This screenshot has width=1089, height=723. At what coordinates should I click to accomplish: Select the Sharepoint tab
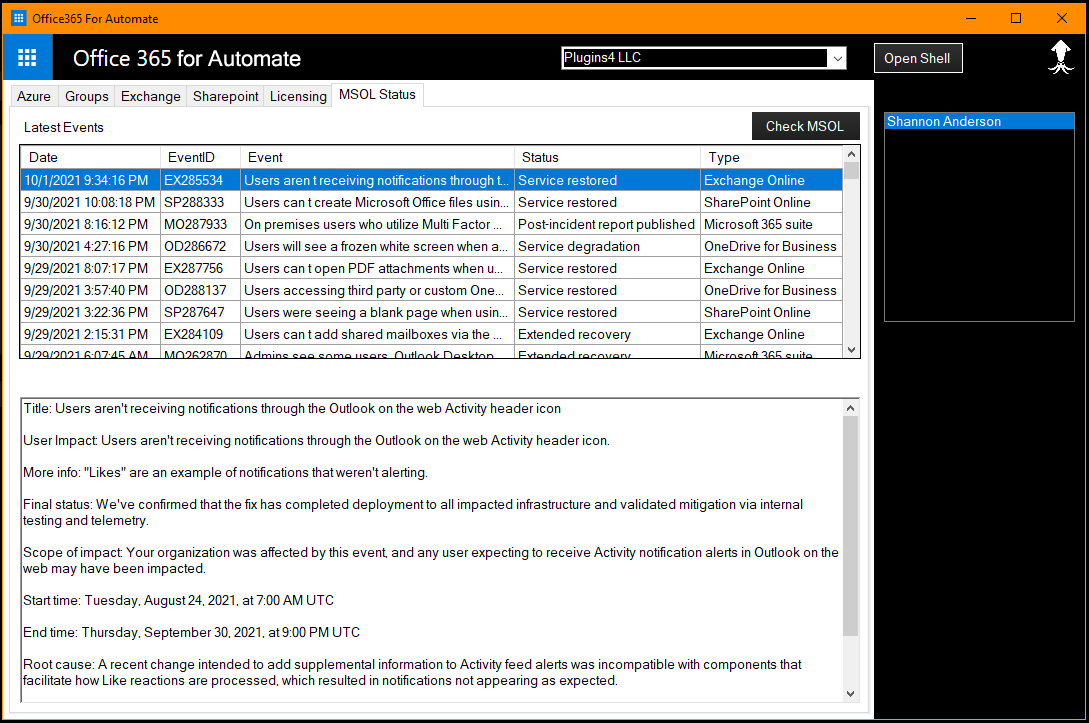tap(226, 97)
